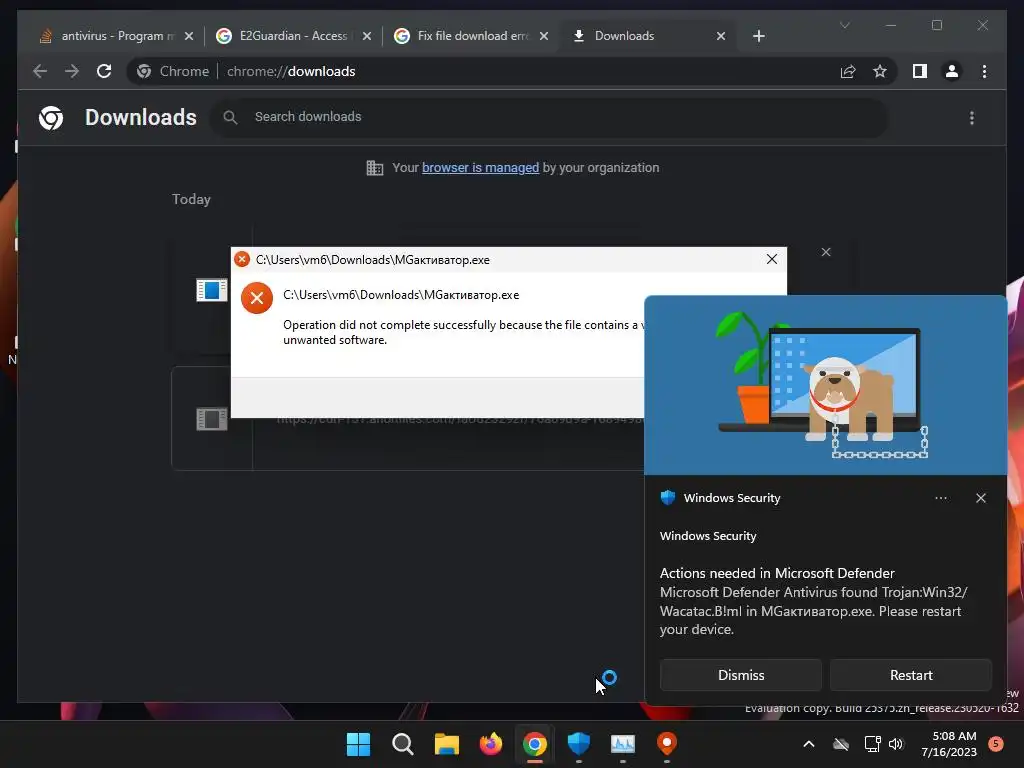
Task: Close the MGактиватор.exe error dialog
Action: pos(772,259)
